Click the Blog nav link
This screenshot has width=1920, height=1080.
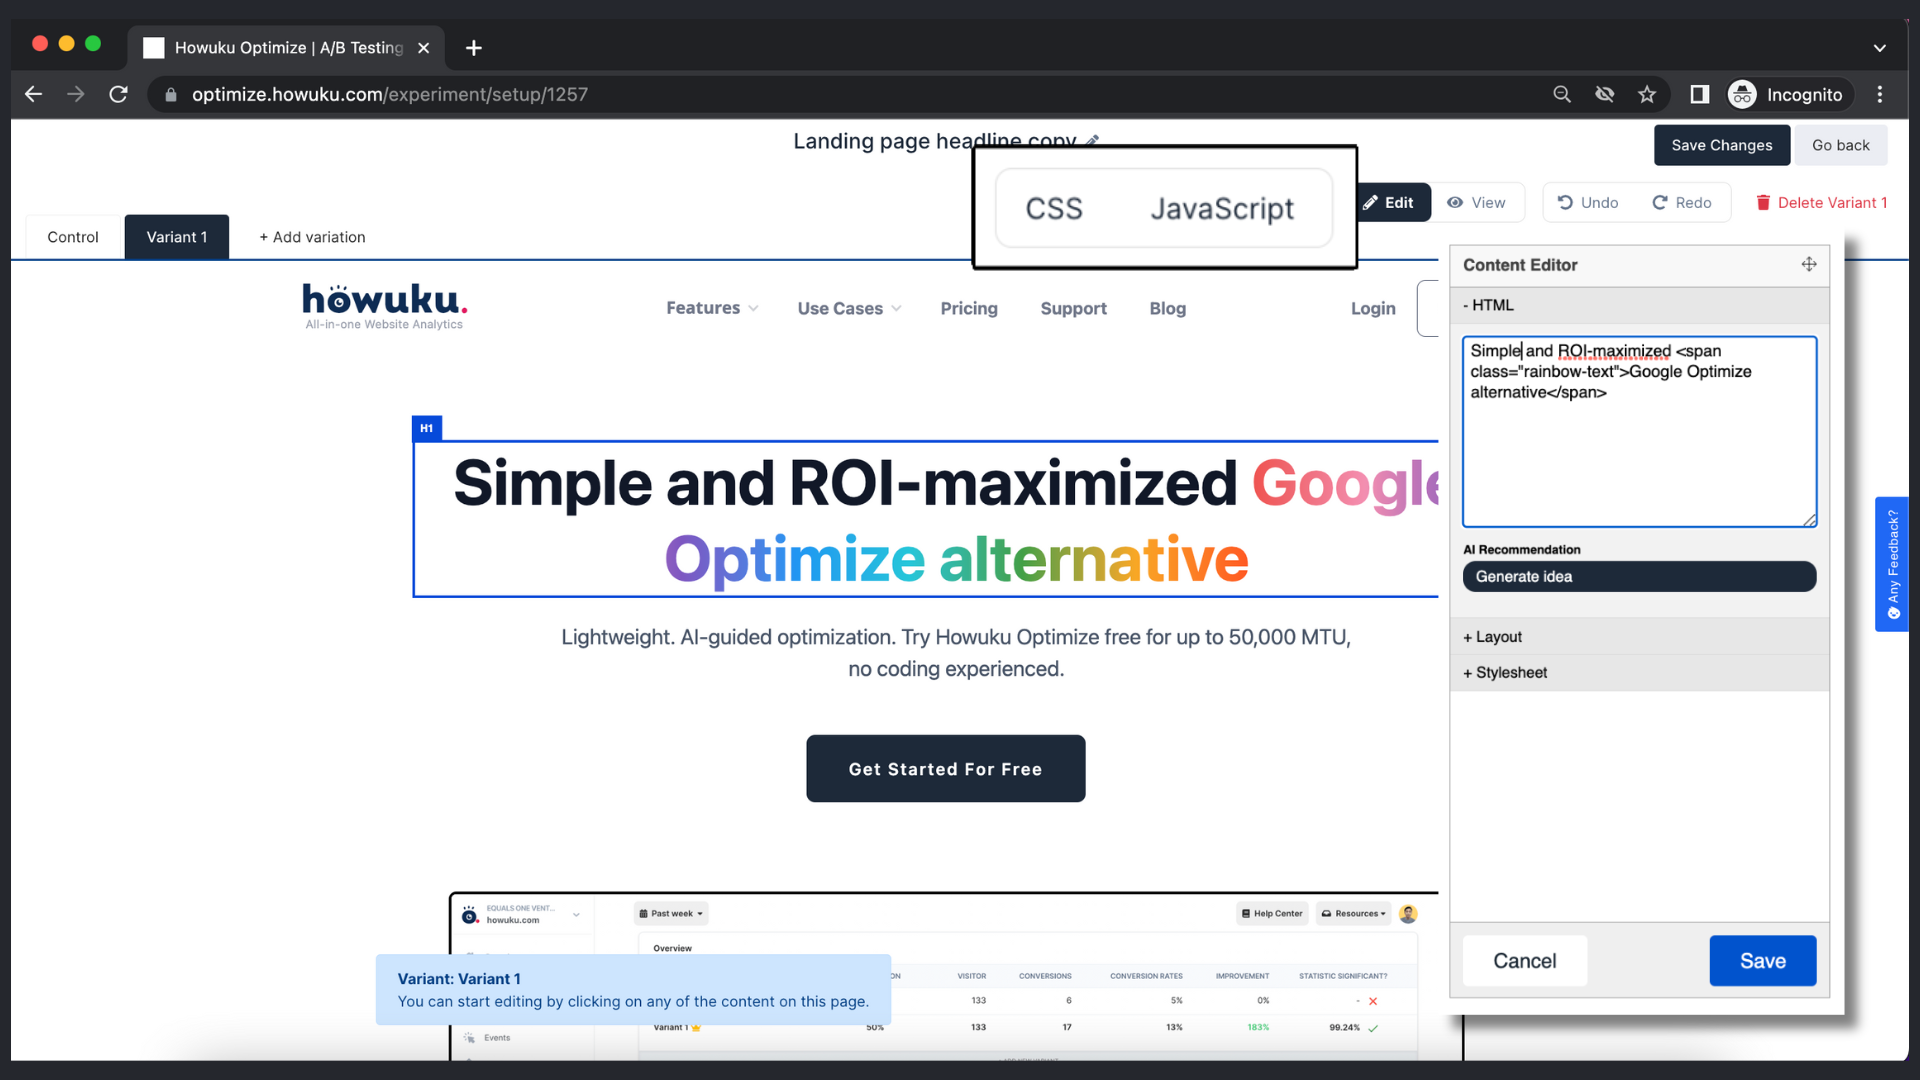[1167, 308]
